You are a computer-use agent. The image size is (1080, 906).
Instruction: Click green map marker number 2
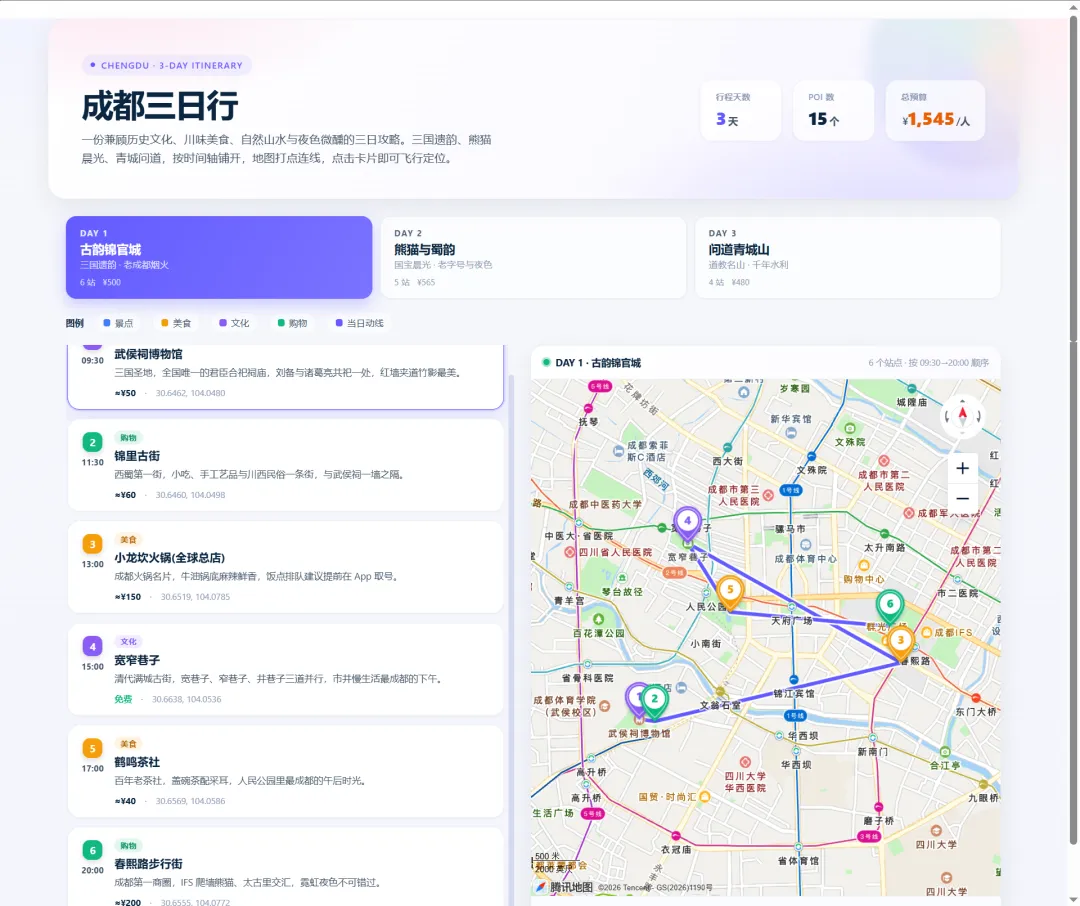(654, 701)
